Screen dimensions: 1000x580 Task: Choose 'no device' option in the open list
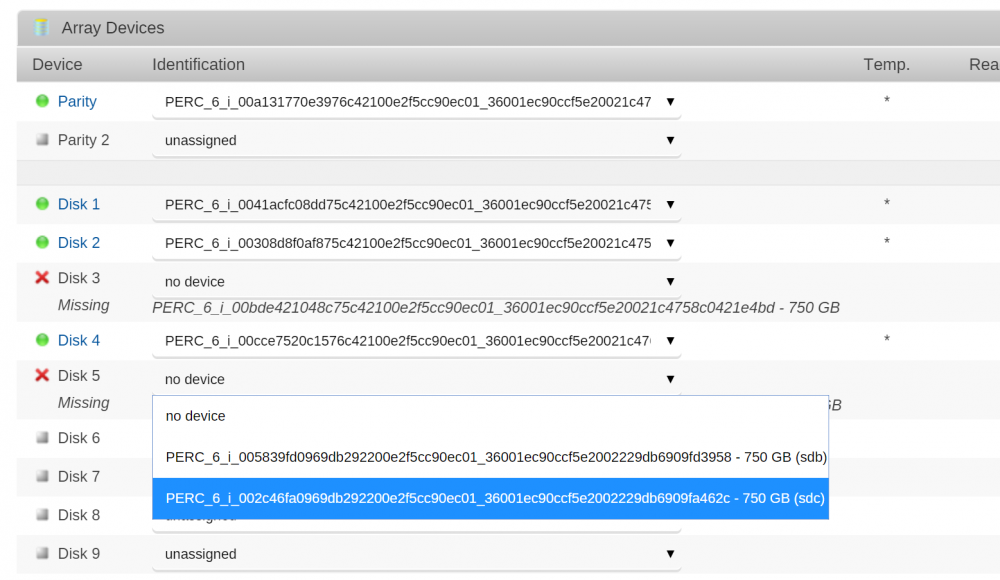pyautogui.click(x=490, y=416)
